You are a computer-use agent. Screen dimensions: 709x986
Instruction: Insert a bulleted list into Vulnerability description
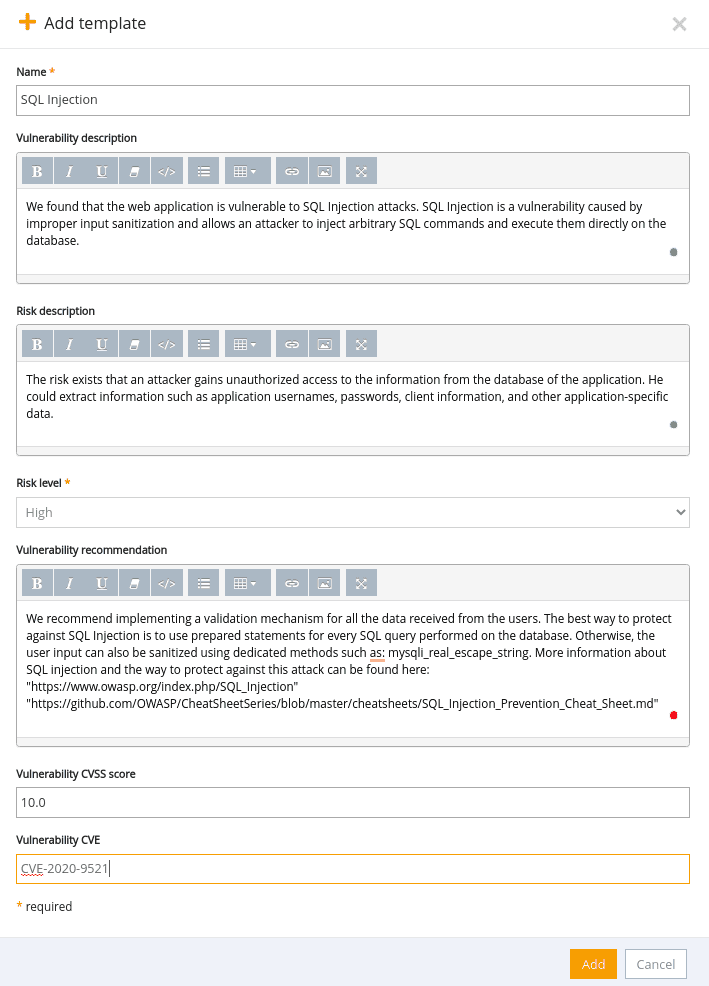tap(203, 170)
